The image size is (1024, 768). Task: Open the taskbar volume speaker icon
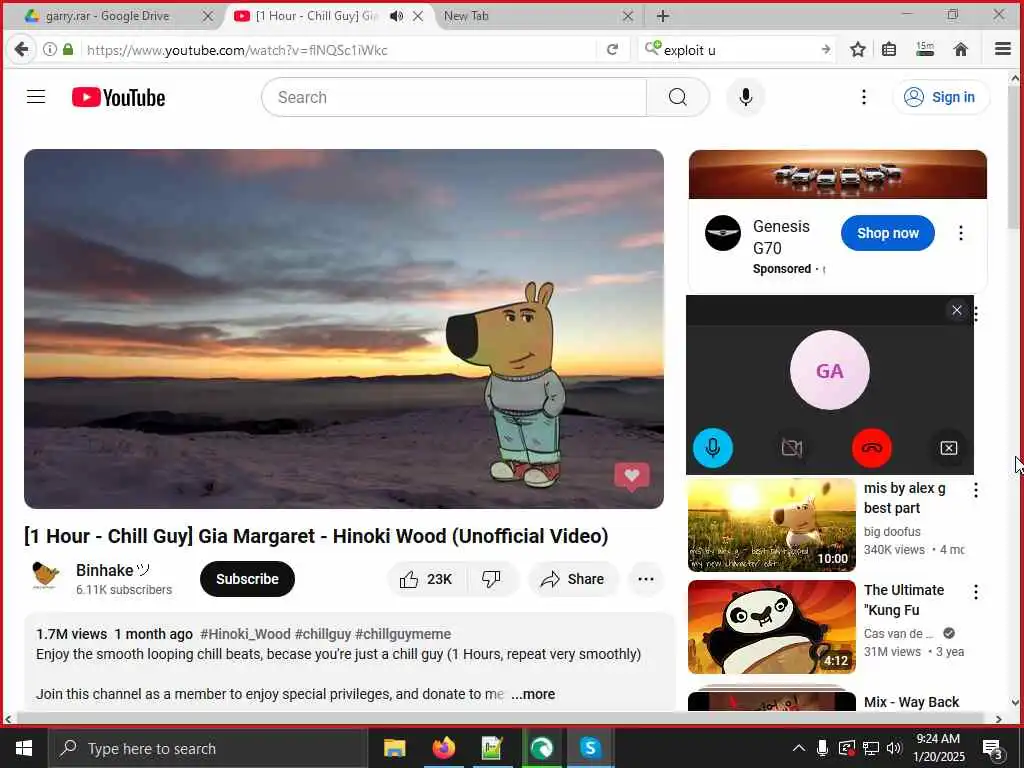894,748
